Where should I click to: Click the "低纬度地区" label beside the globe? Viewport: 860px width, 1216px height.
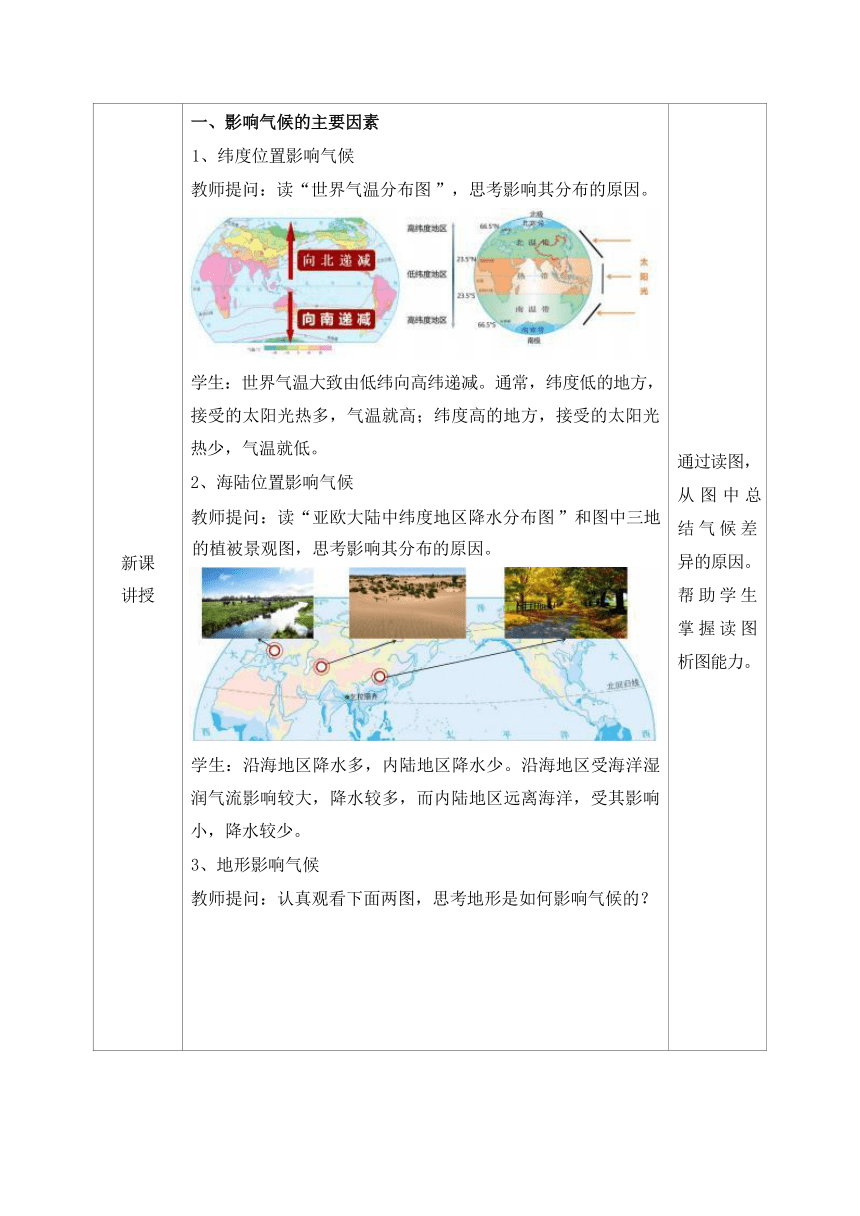(x=427, y=274)
